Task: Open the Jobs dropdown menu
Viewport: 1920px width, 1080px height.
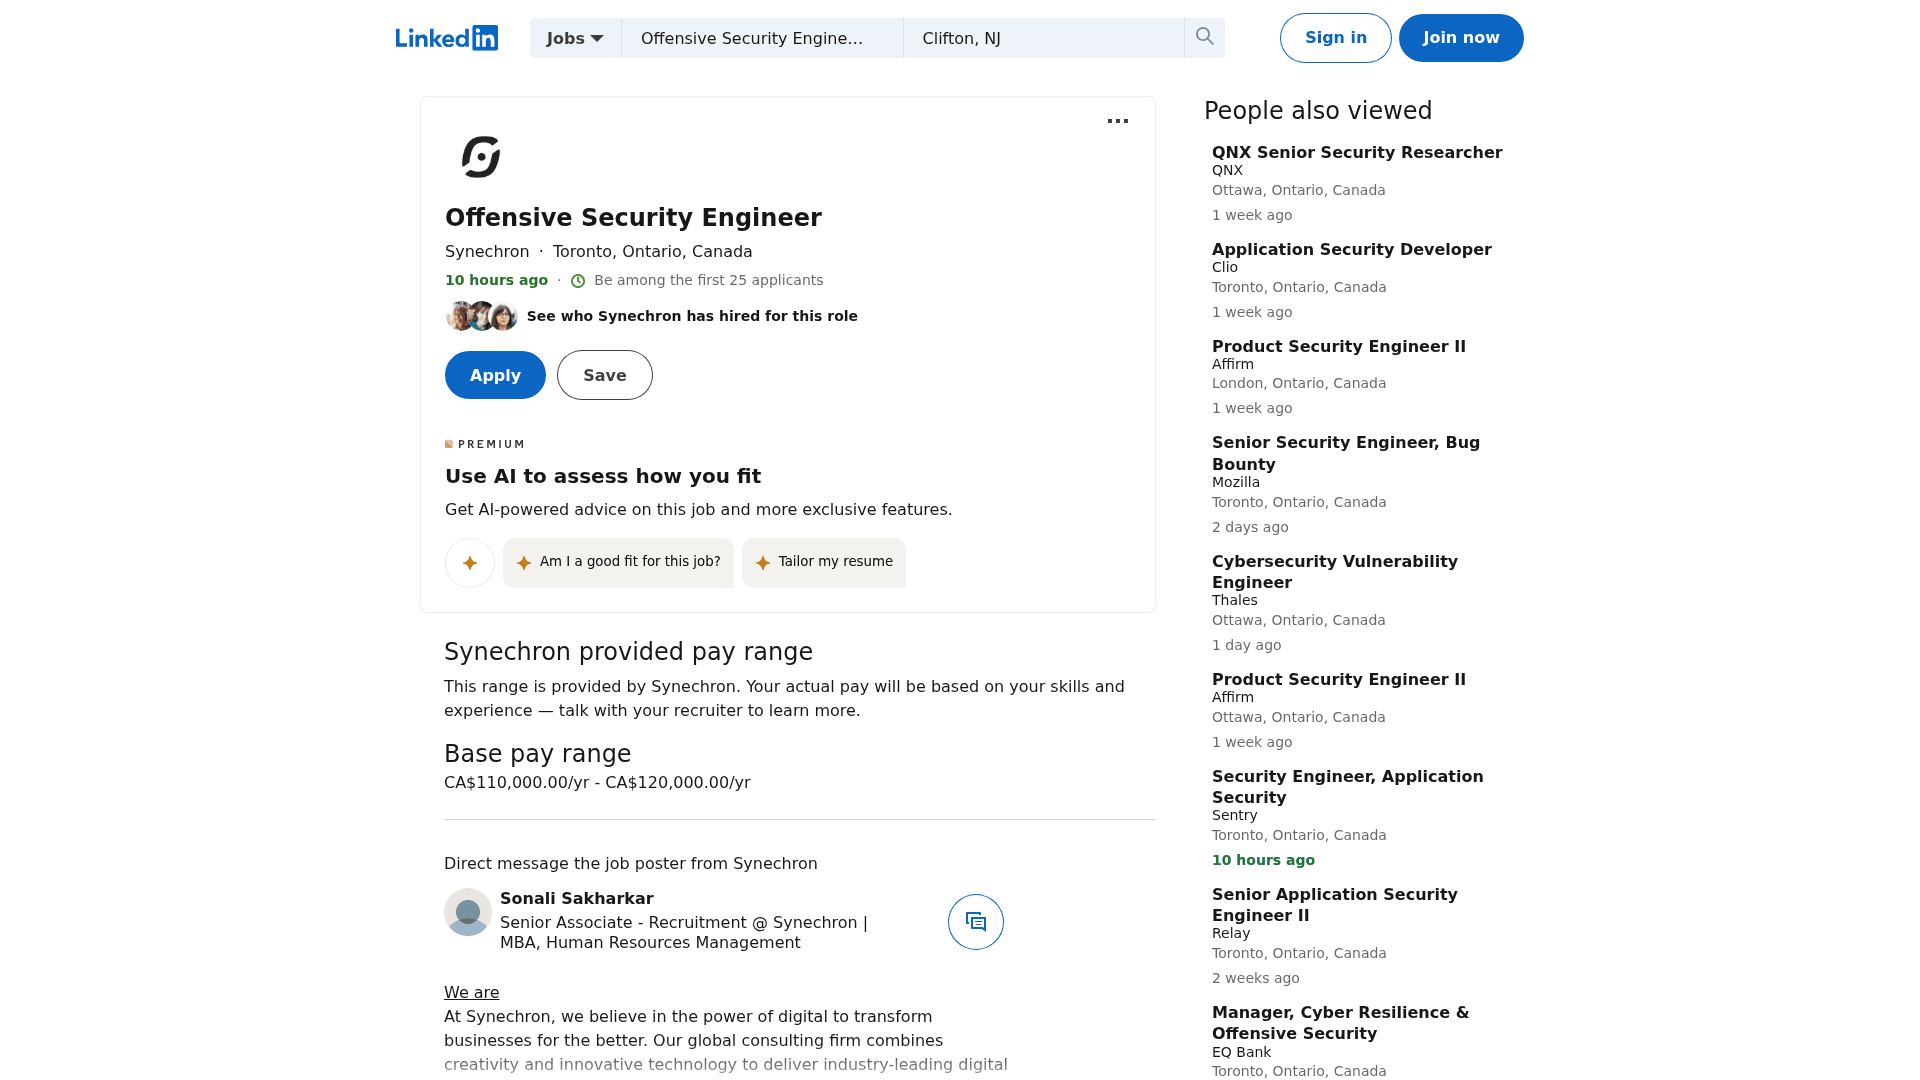Action: (575, 38)
